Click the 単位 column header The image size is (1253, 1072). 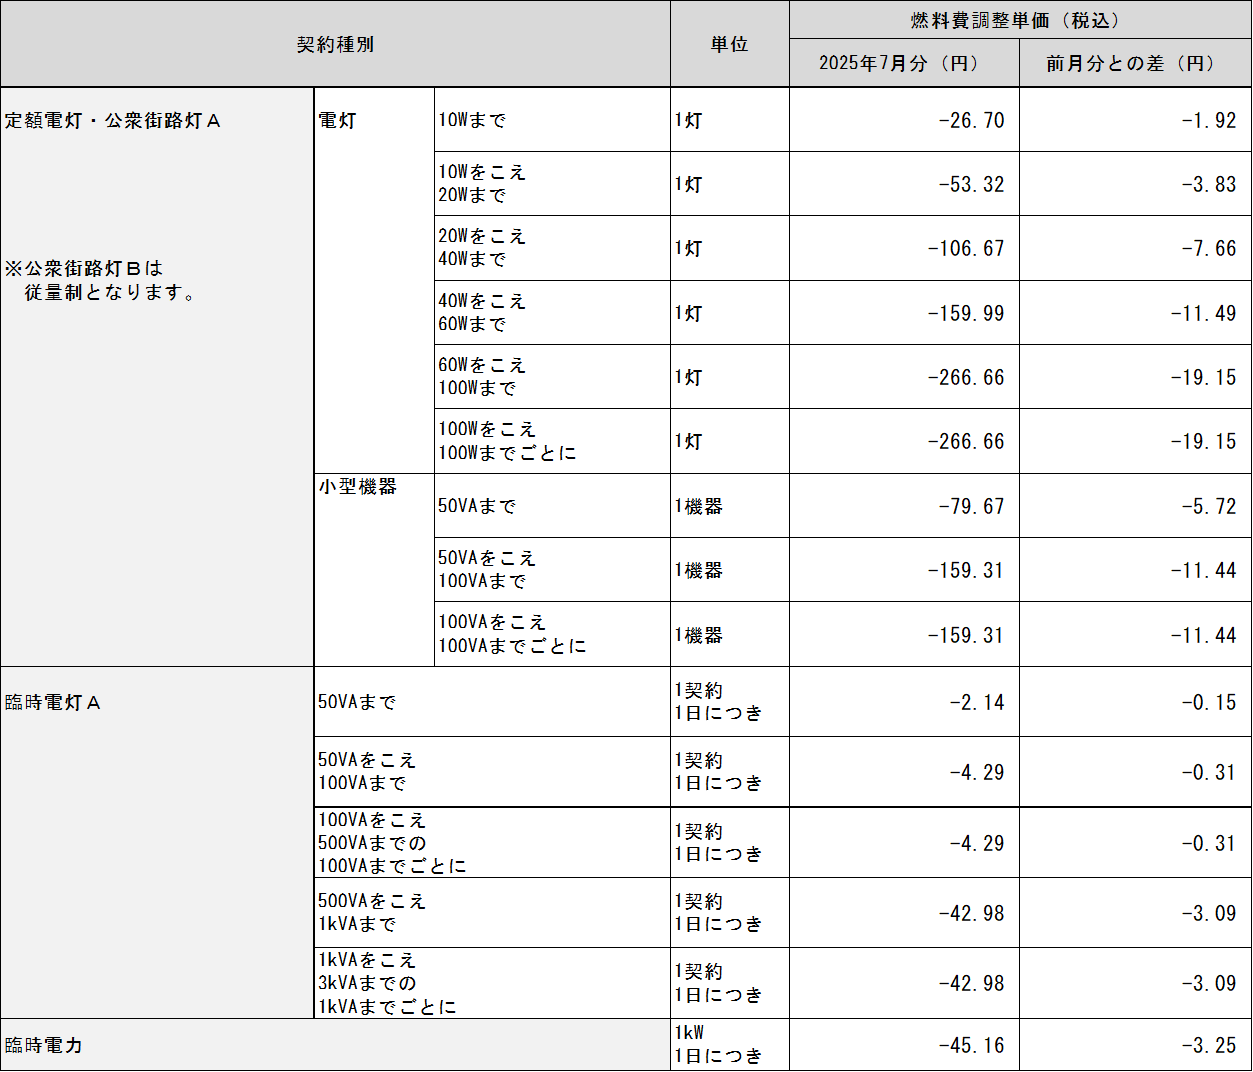point(729,45)
